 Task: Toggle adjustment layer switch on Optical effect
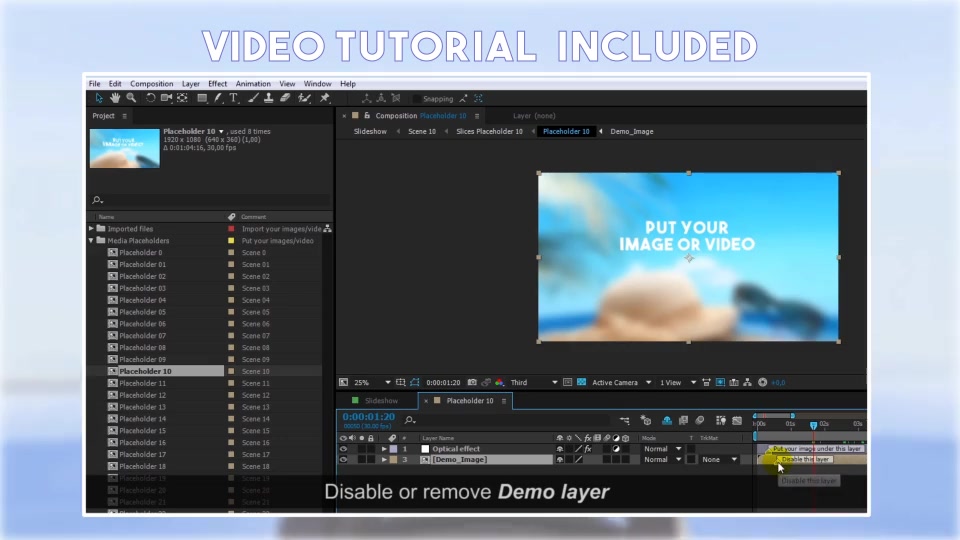click(617, 449)
